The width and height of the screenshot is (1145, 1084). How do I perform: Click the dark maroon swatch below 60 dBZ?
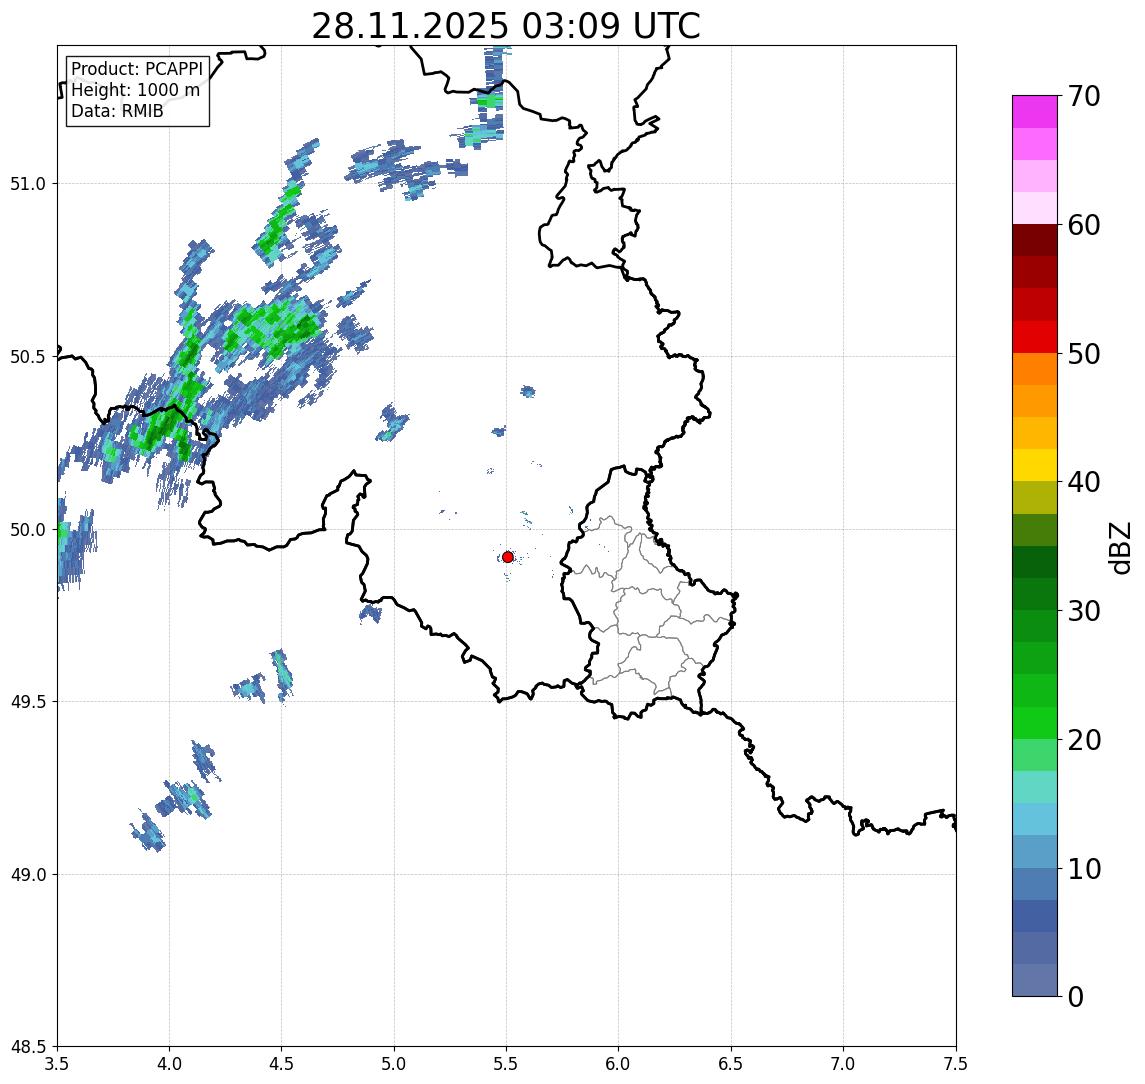[1035, 240]
